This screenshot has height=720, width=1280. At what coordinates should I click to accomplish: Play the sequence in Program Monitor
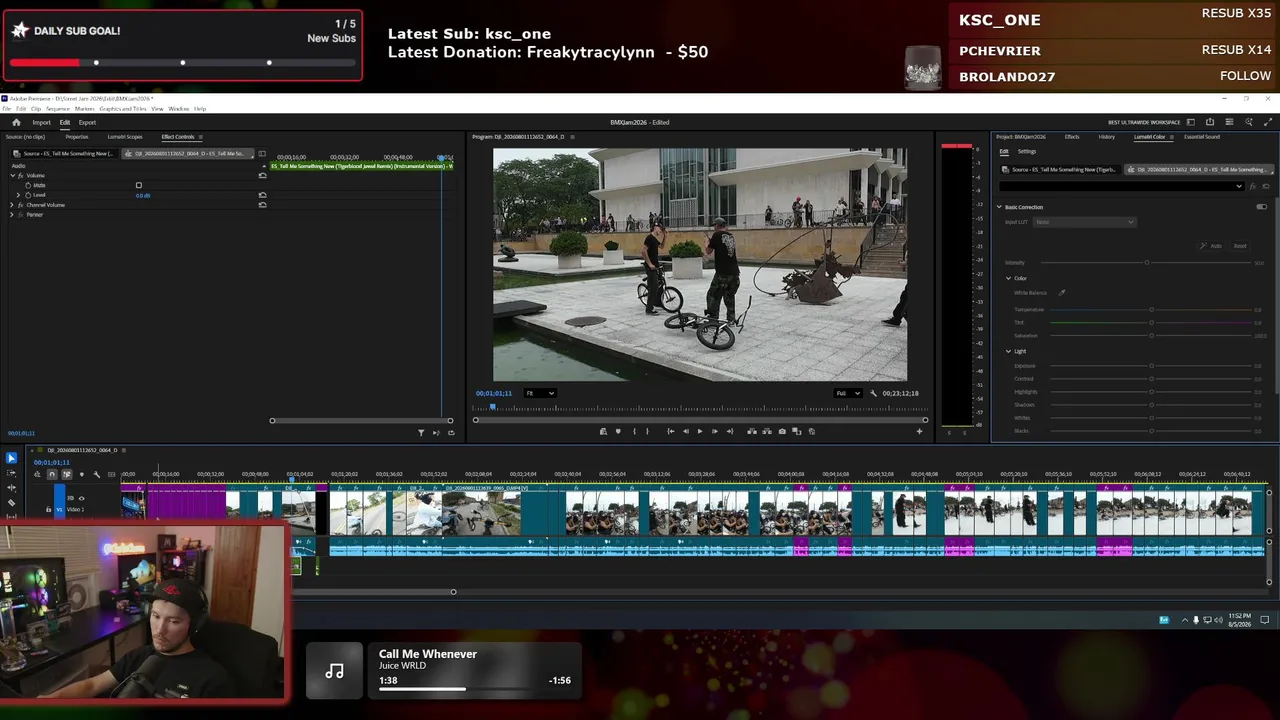click(700, 431)
